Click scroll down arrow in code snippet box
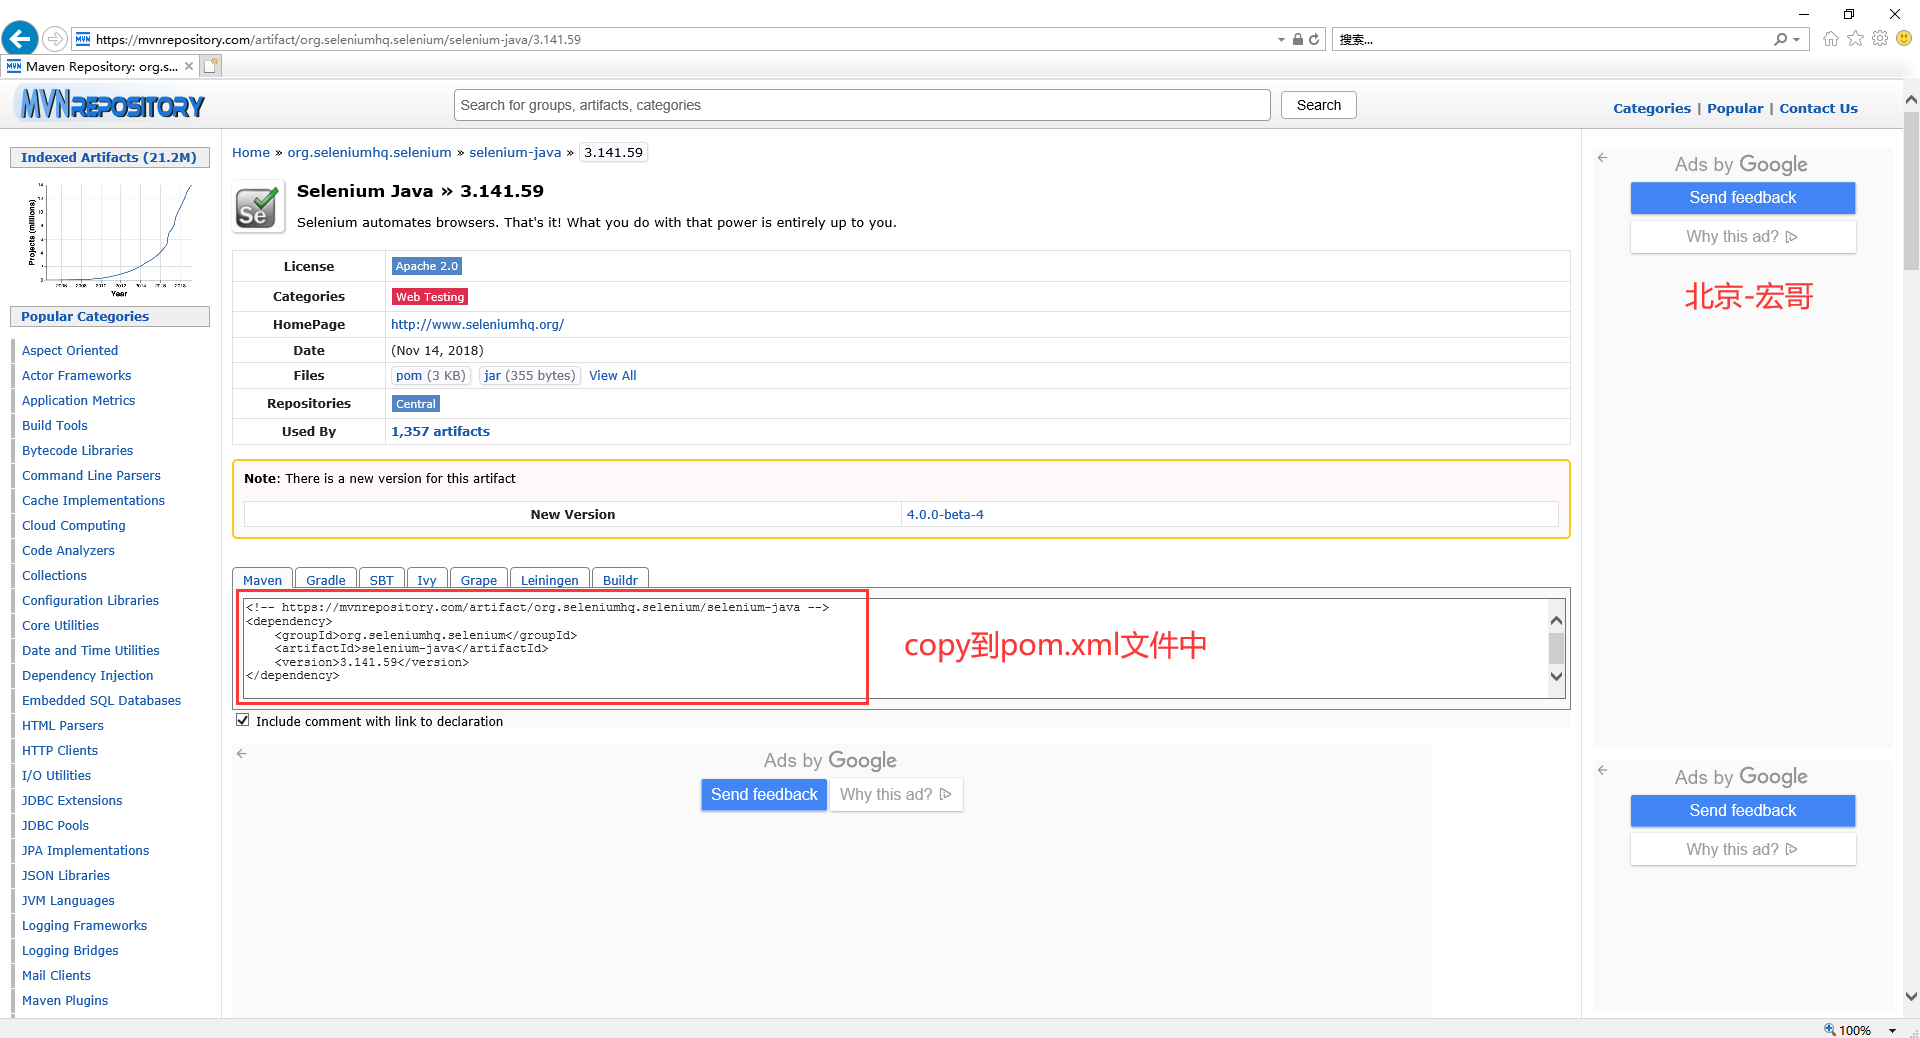Viewport: 1920px width, 1038px height. [x=1556, y=676]
